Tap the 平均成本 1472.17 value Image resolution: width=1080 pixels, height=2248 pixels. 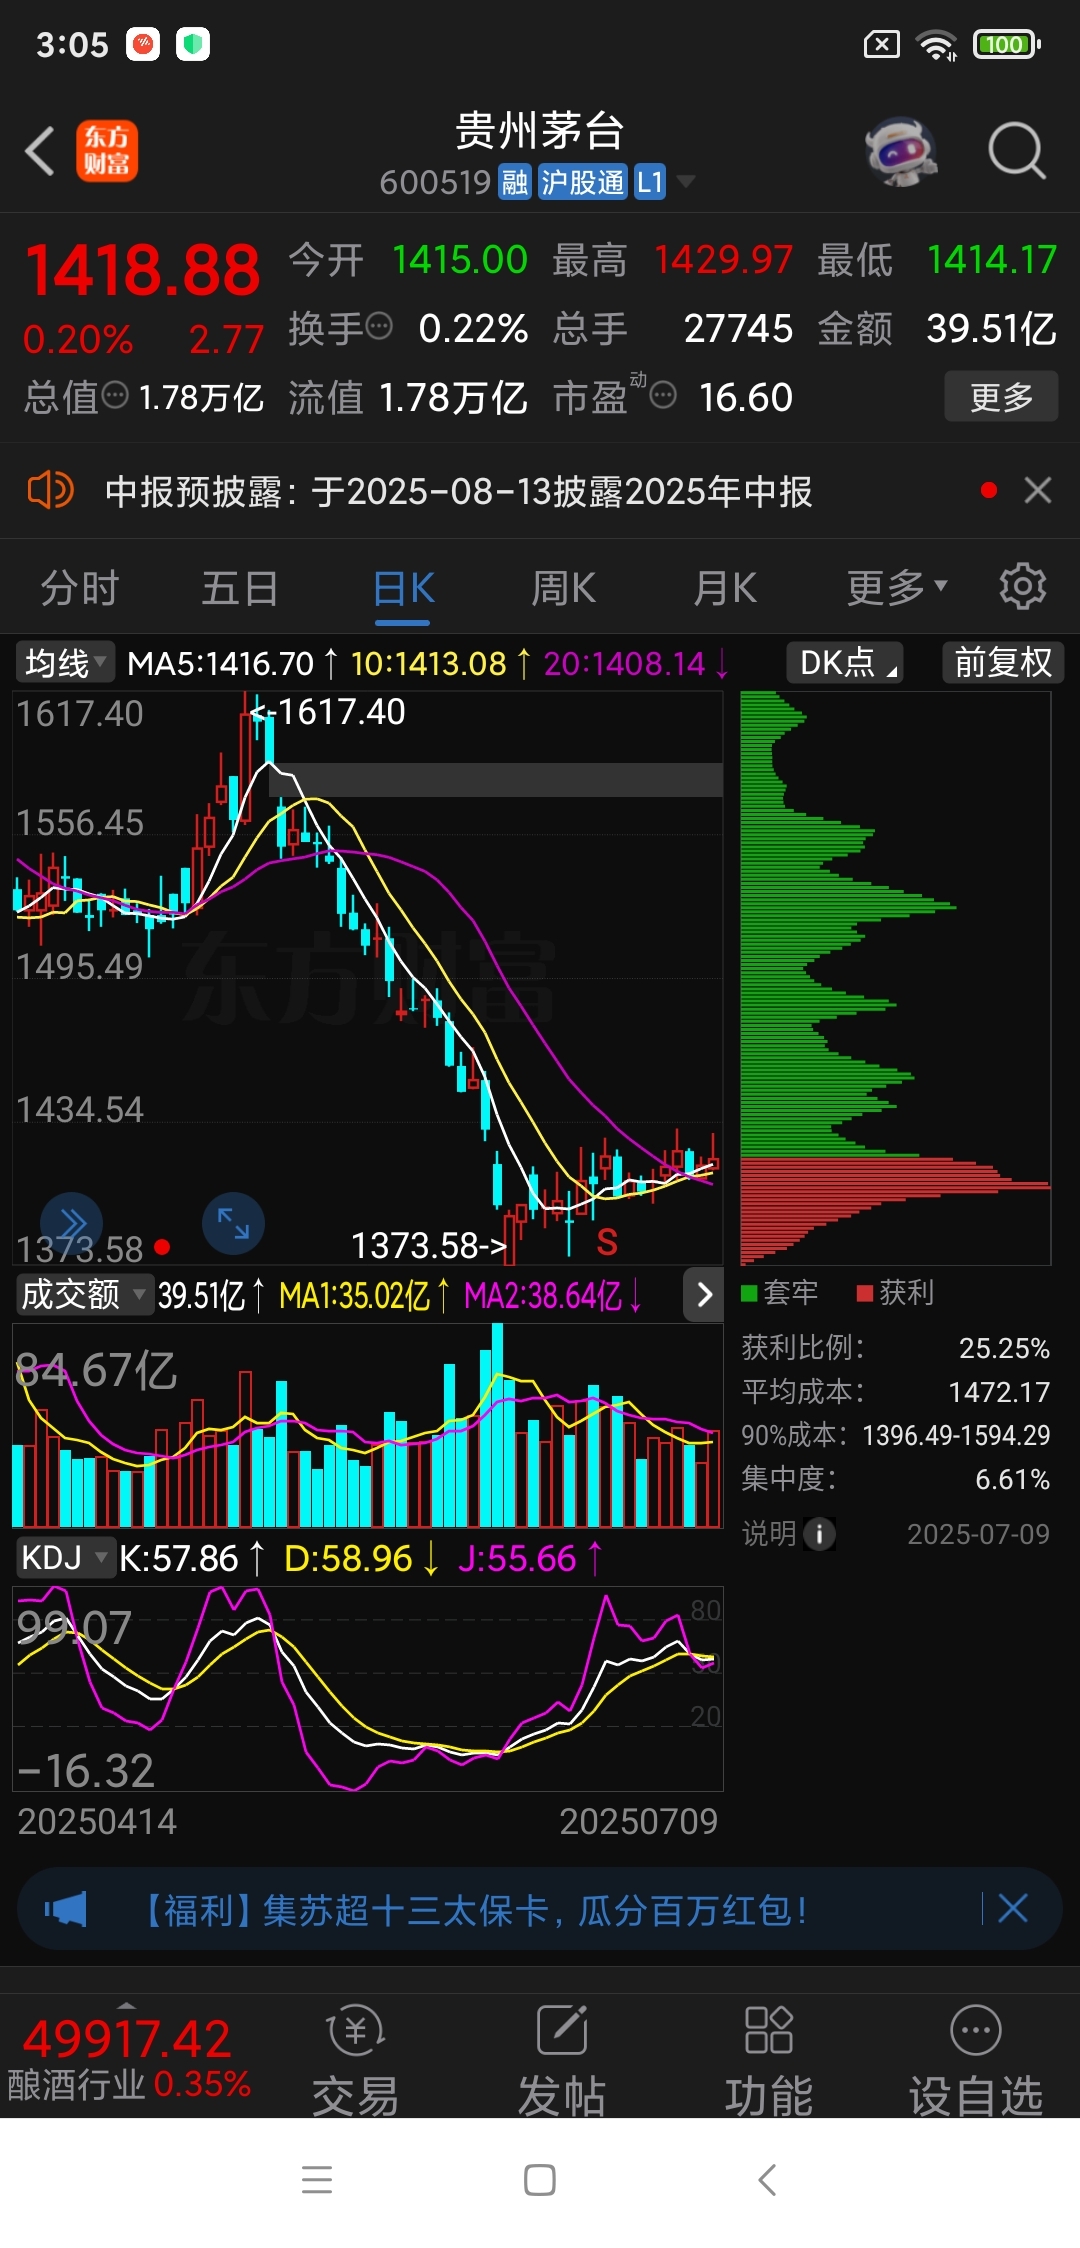999,1392
